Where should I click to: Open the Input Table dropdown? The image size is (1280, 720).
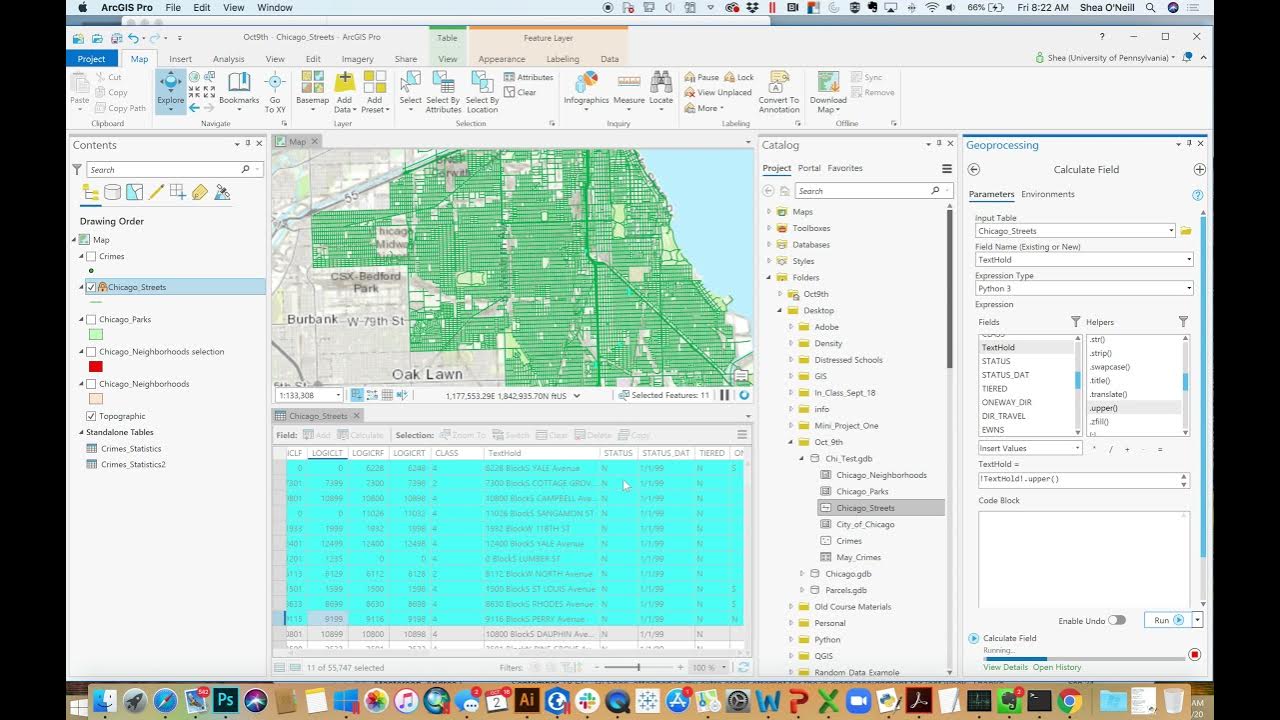[x=1171, y=231]
